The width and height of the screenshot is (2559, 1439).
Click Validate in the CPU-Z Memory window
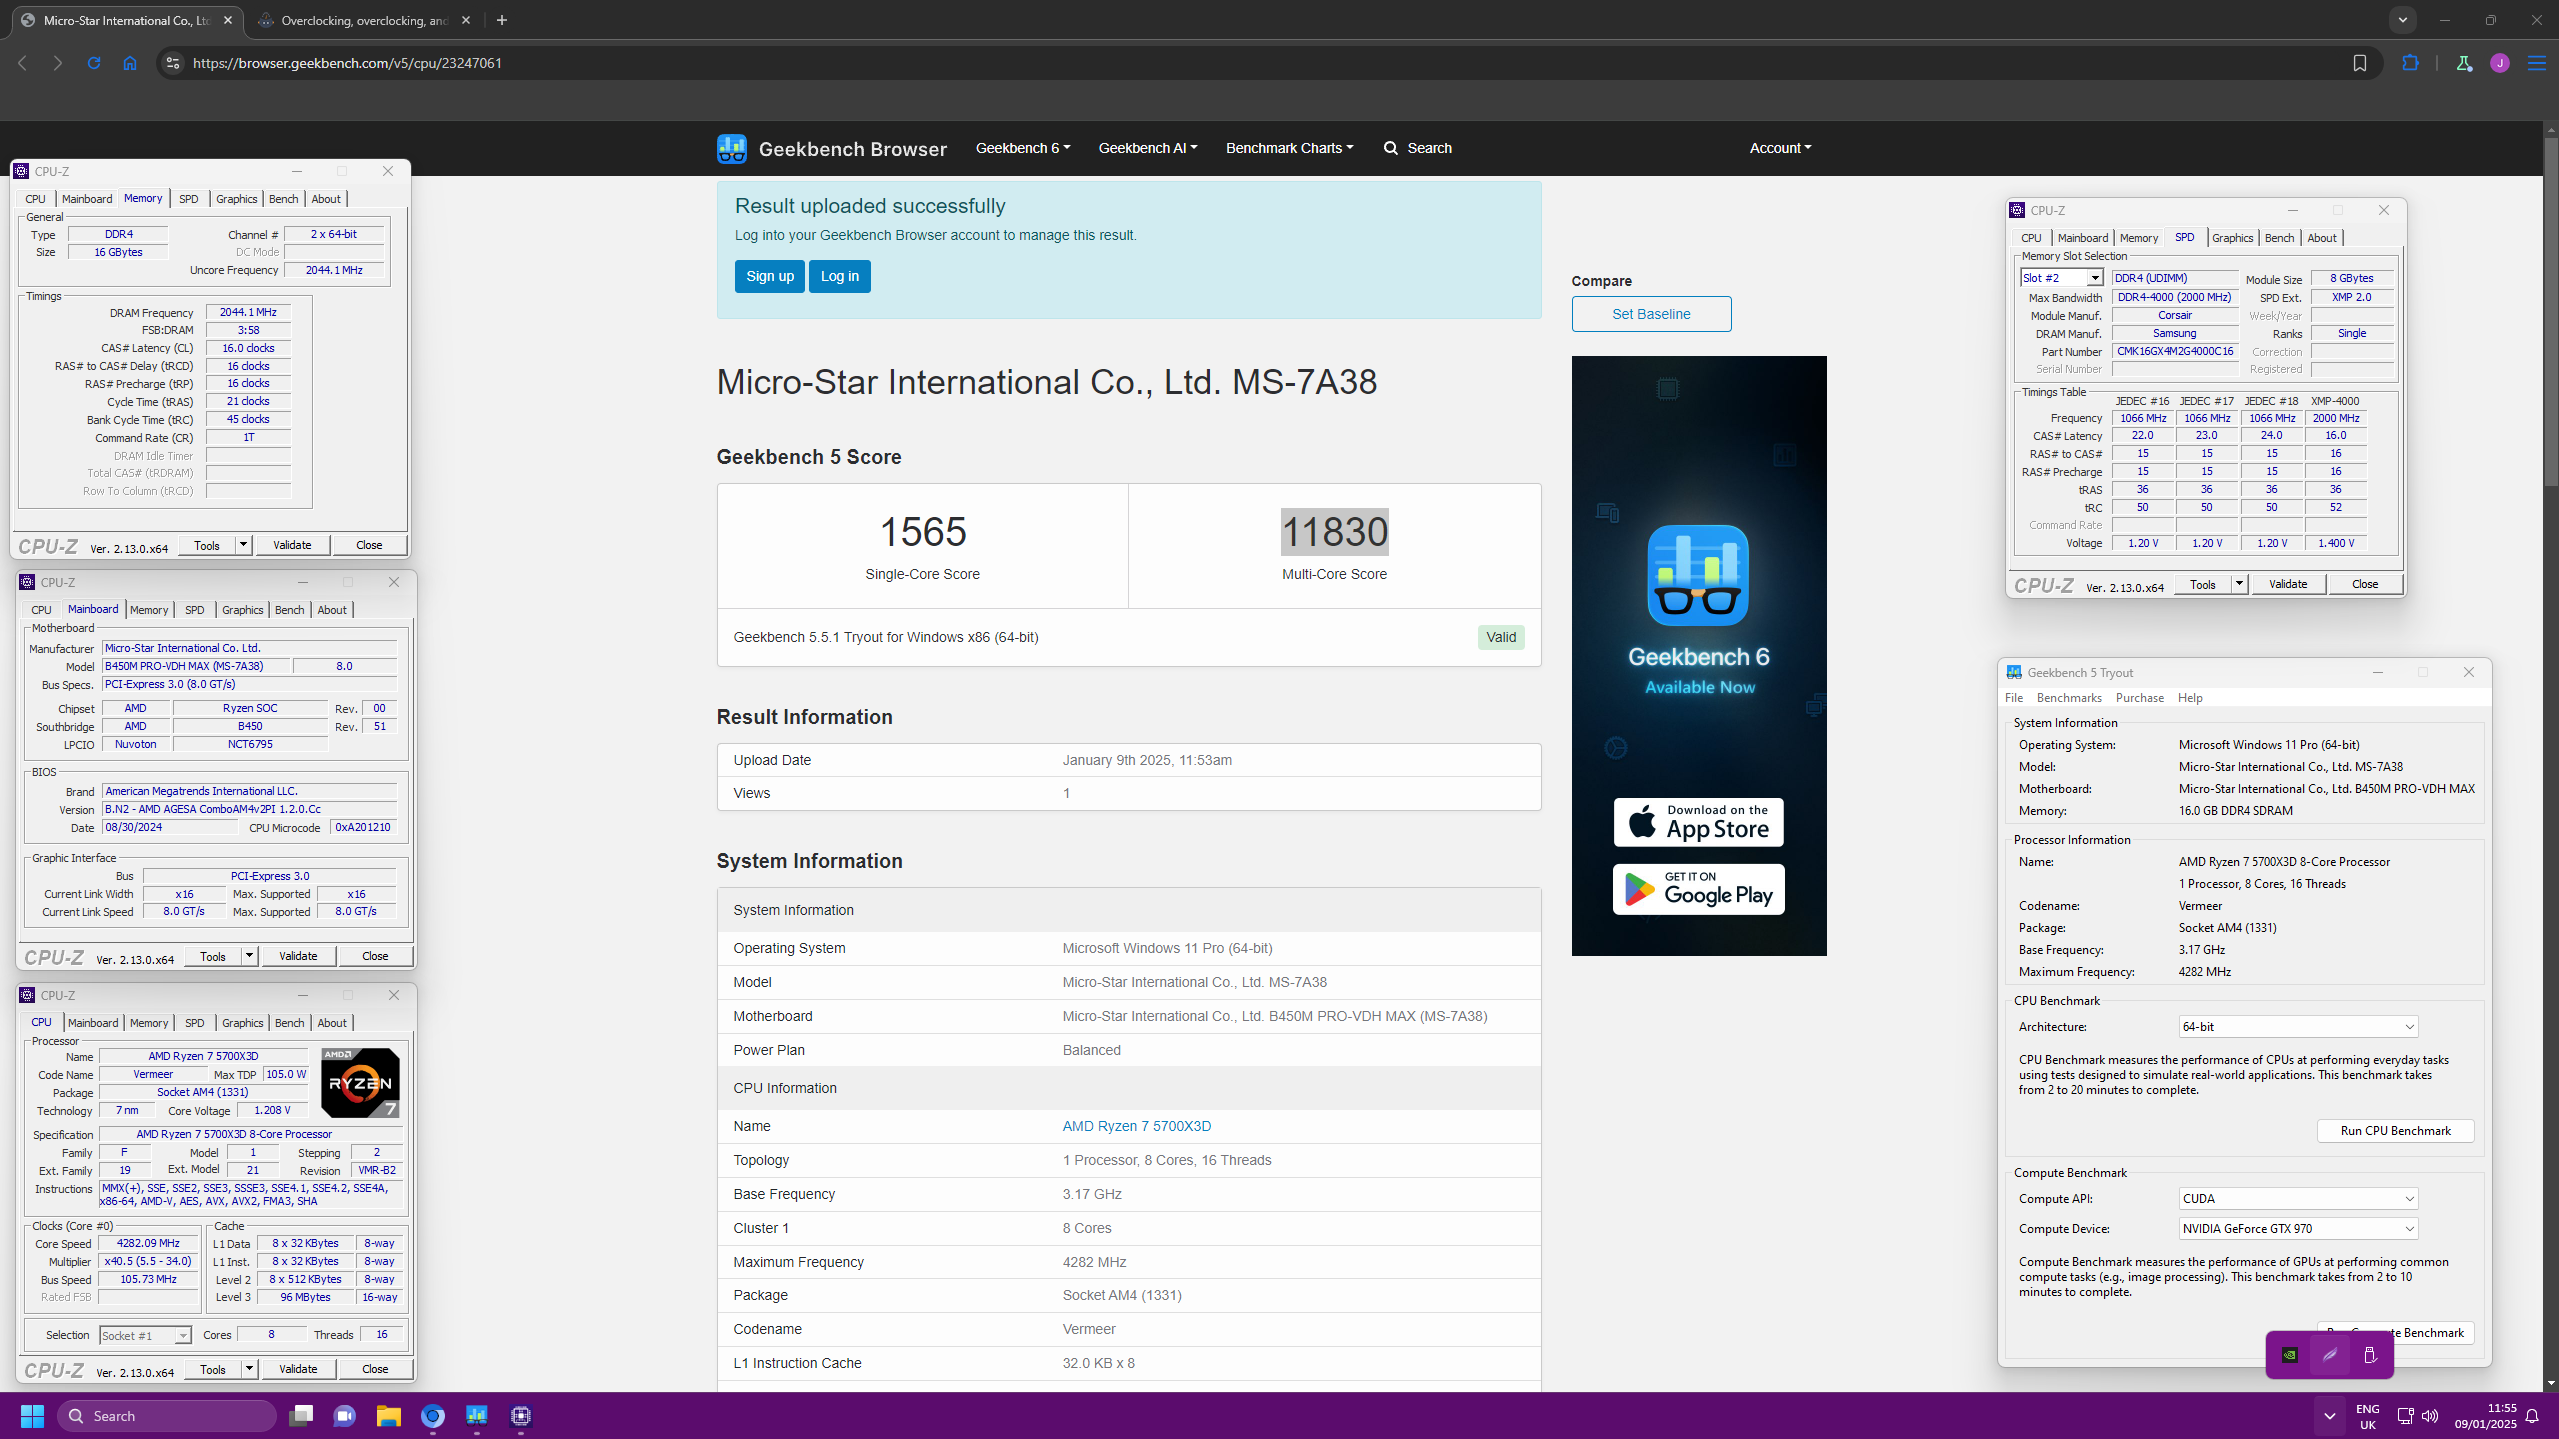(292, 545)
